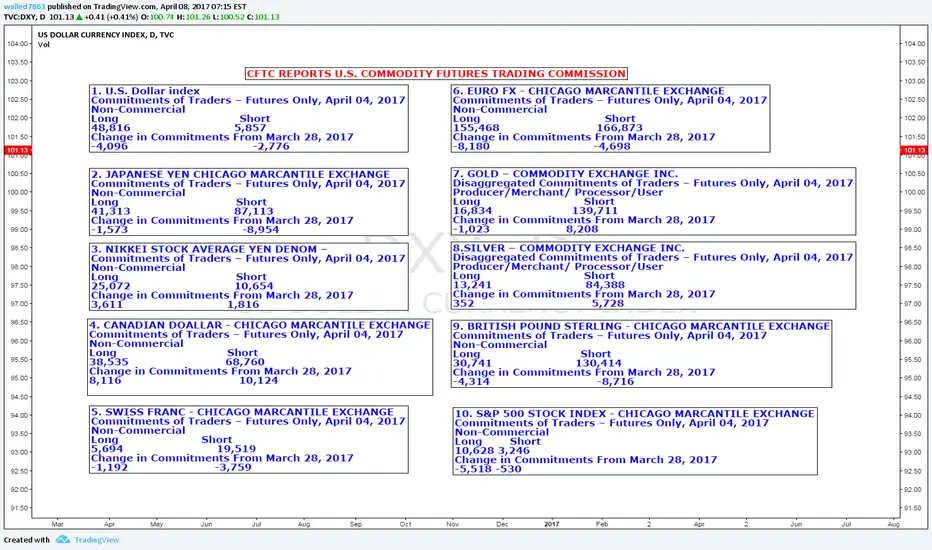Image resolution: width=932 pixels, height=550 pixels.
Task: Select the 6. EURO FX heading
Action: click(x=588, y=91)
